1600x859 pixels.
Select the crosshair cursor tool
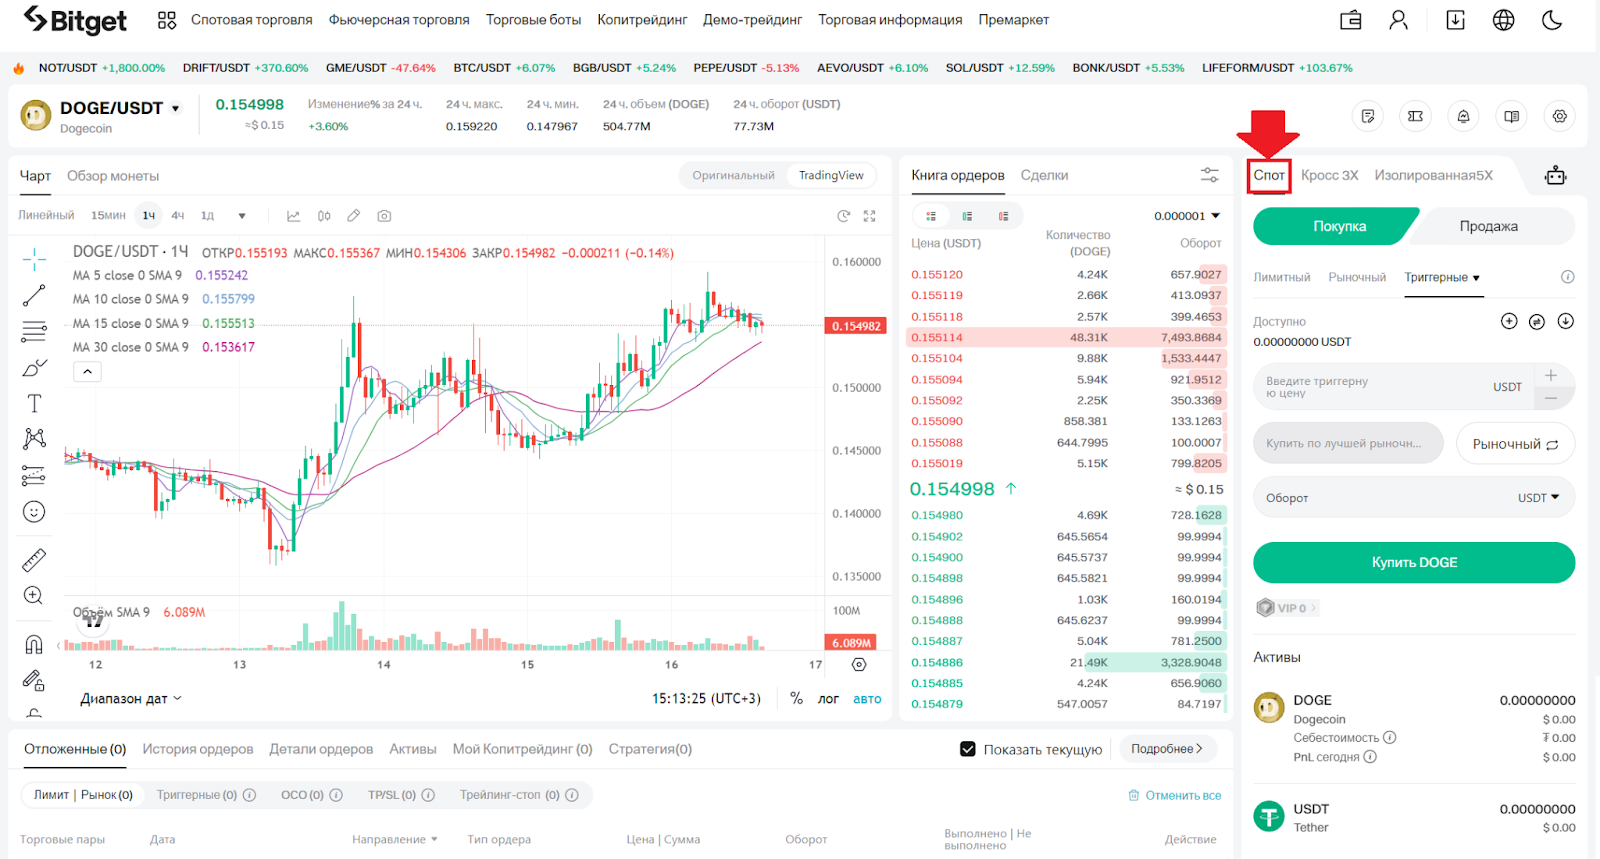[34, 260]
